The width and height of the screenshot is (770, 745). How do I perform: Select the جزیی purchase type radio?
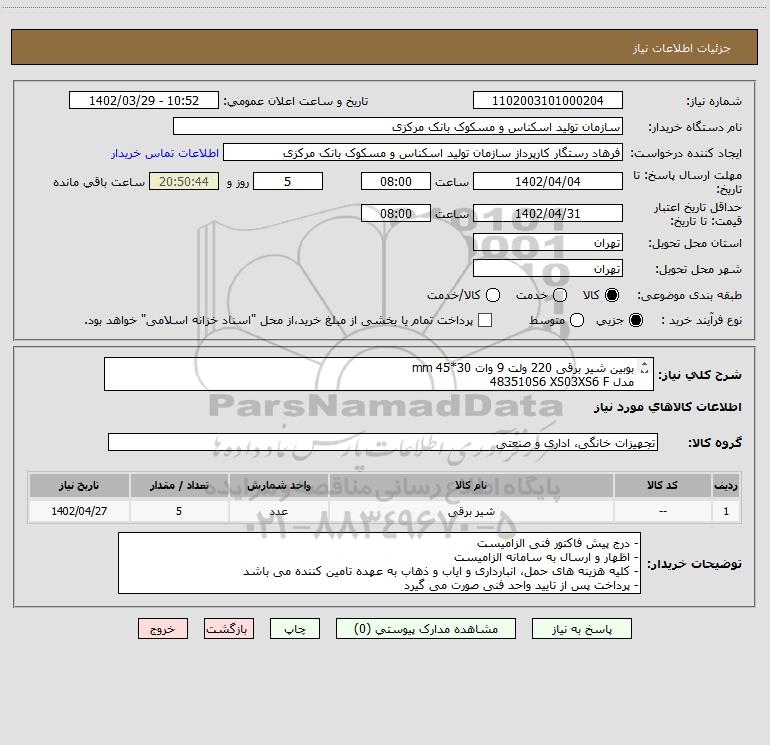635,320
